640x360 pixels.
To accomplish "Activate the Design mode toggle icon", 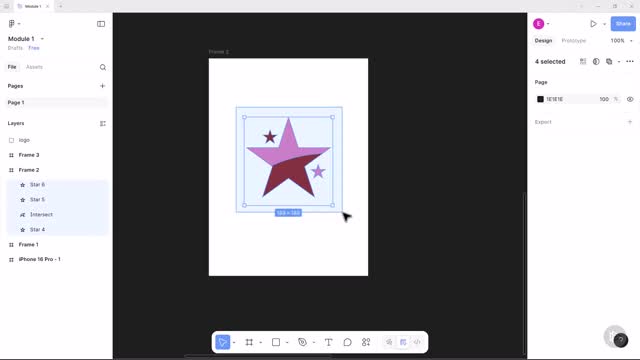I will click(x=403, y=342).
